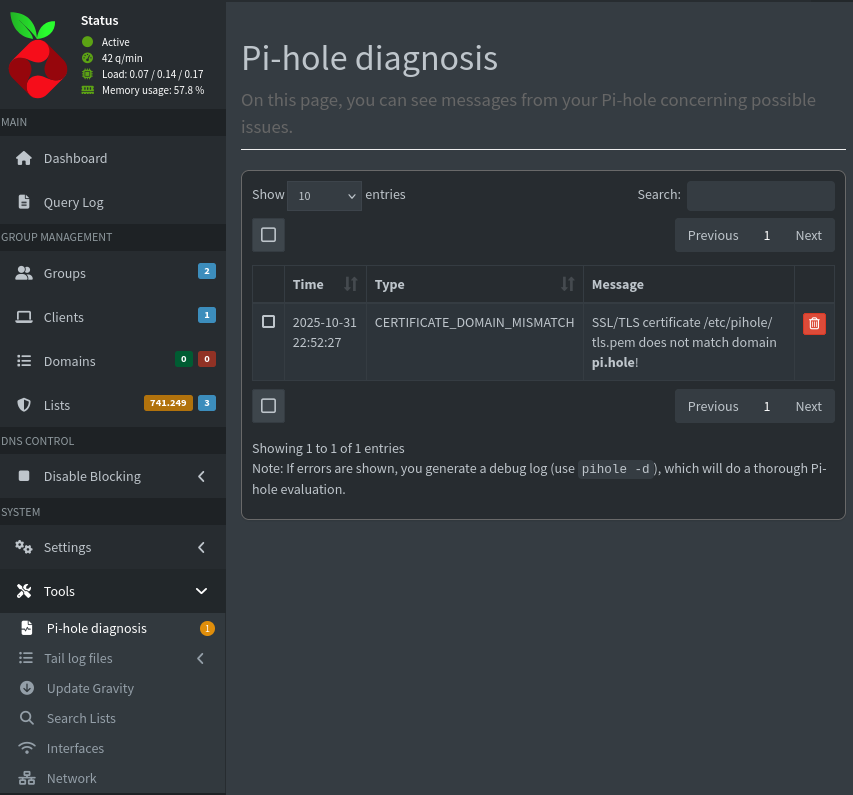Toggle the select-all checkbox below the table
The image size is (853, 795).
click(x=268, y=406)
